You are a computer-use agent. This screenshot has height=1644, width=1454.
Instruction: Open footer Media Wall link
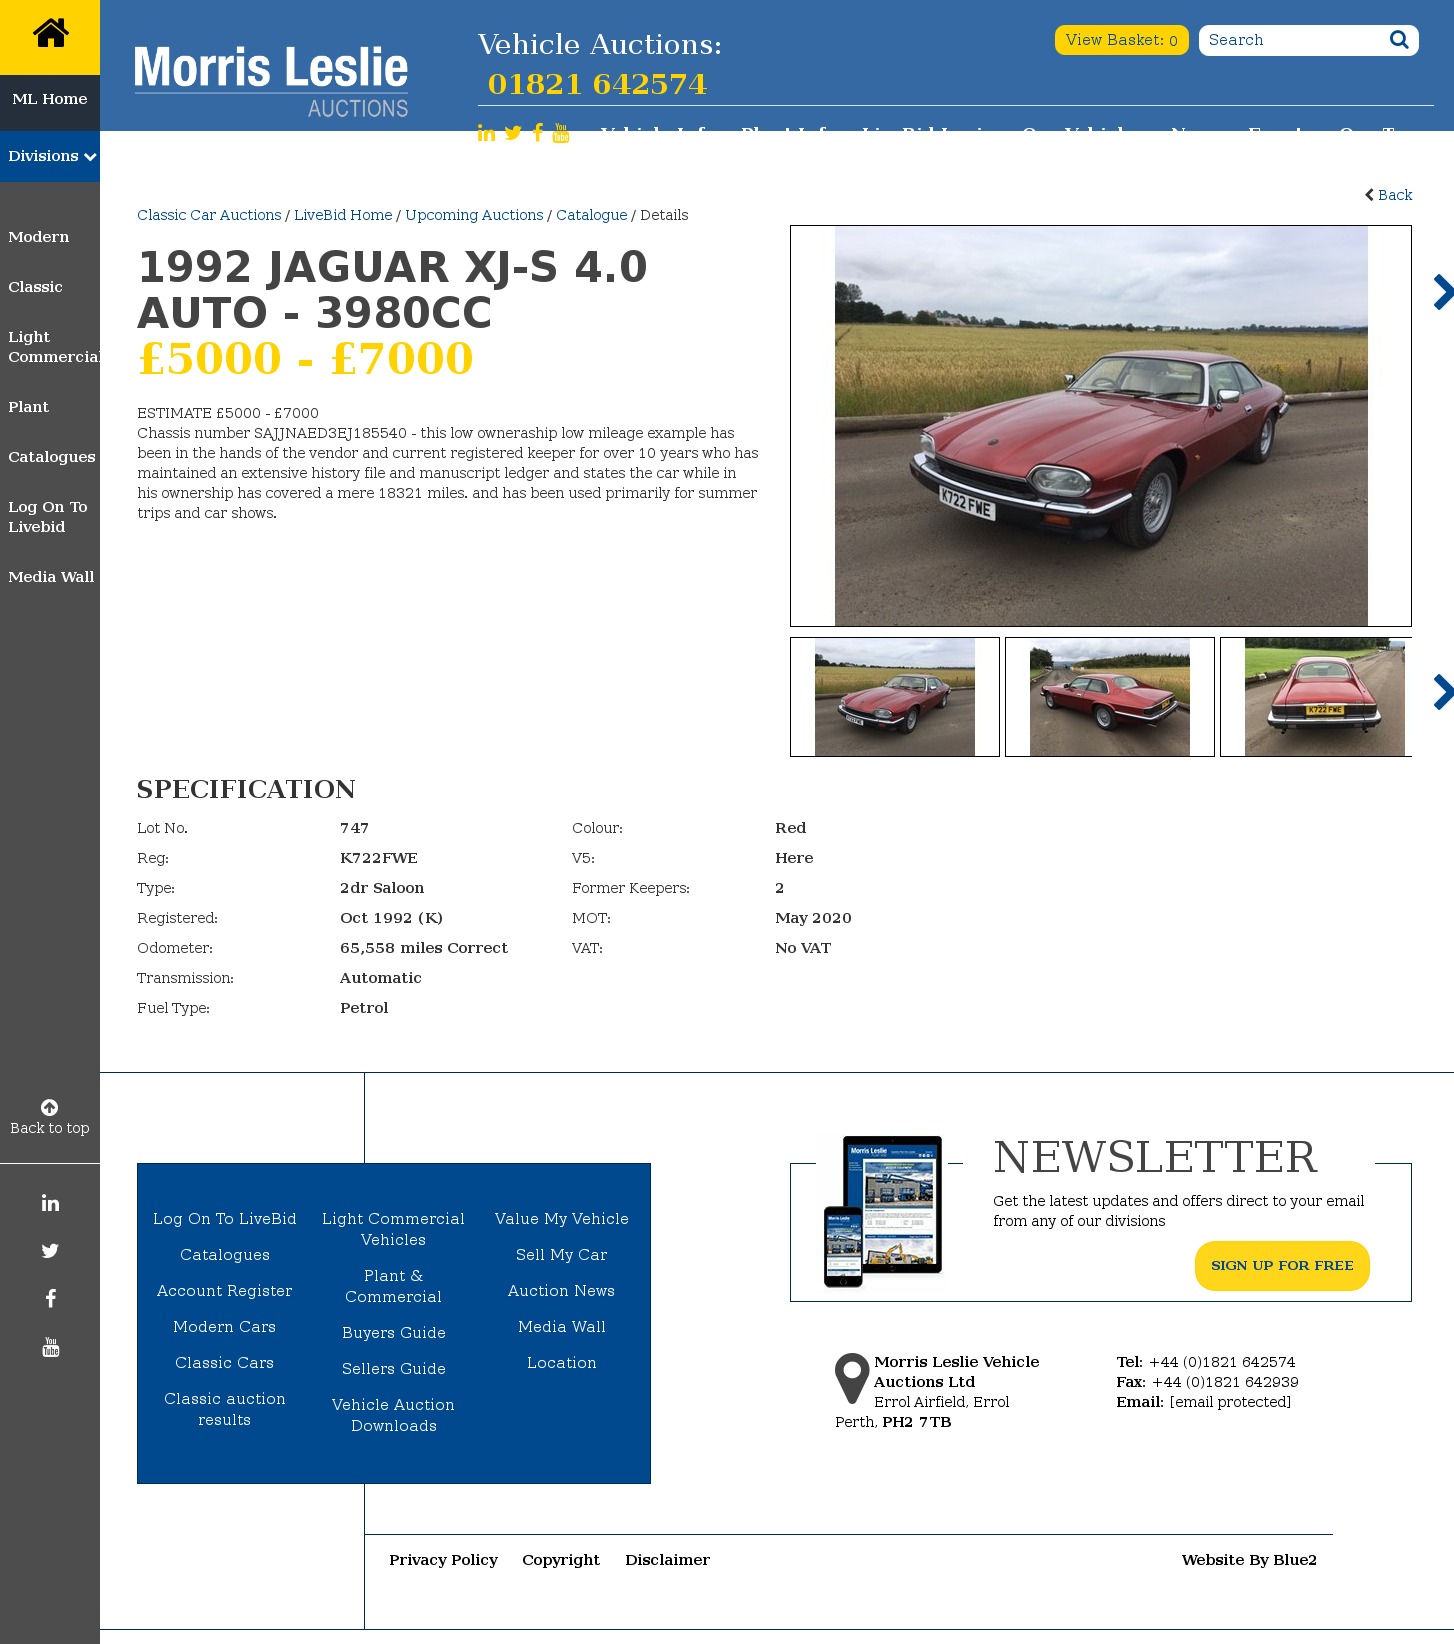point(562,1327)
